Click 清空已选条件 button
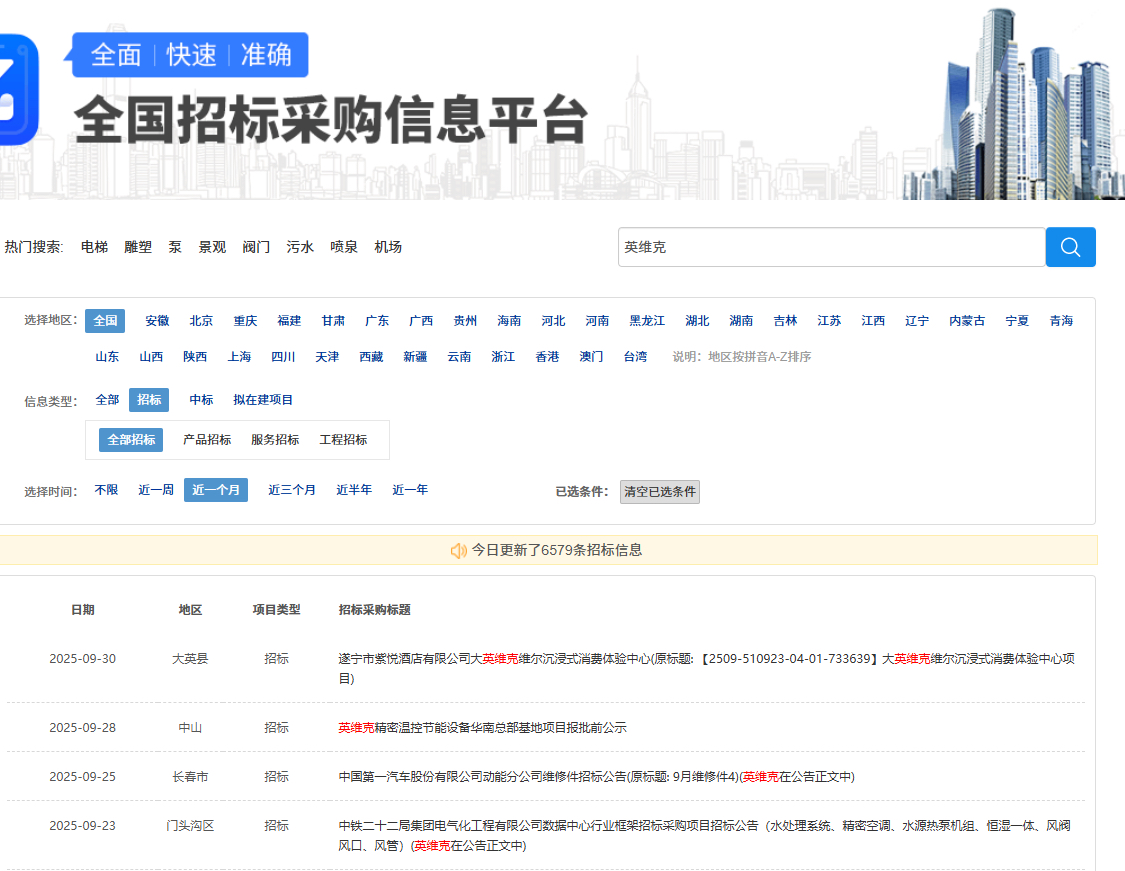This screenshot has width=1125, height=871. (659, 492)
